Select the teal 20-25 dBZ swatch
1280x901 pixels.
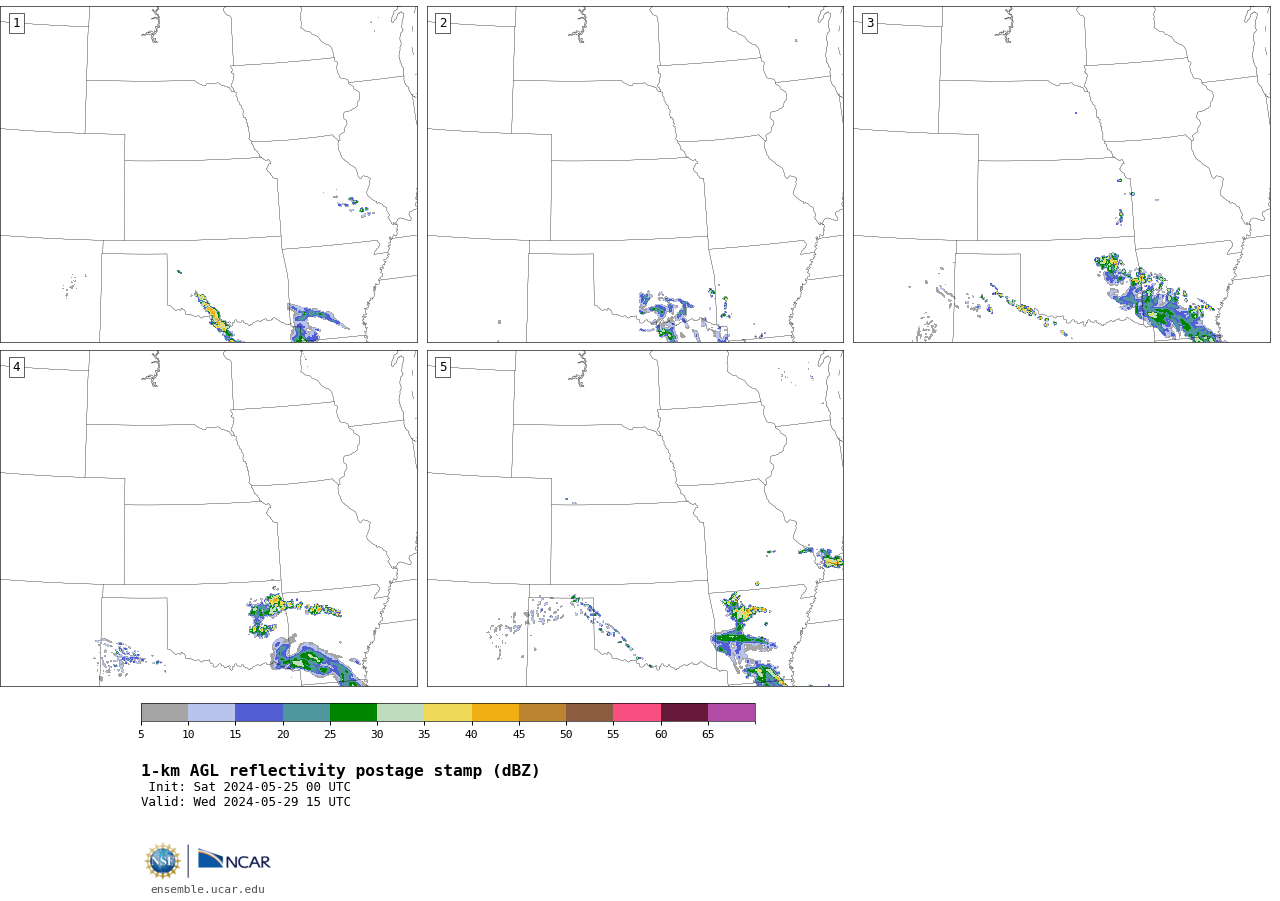[306, 713]
